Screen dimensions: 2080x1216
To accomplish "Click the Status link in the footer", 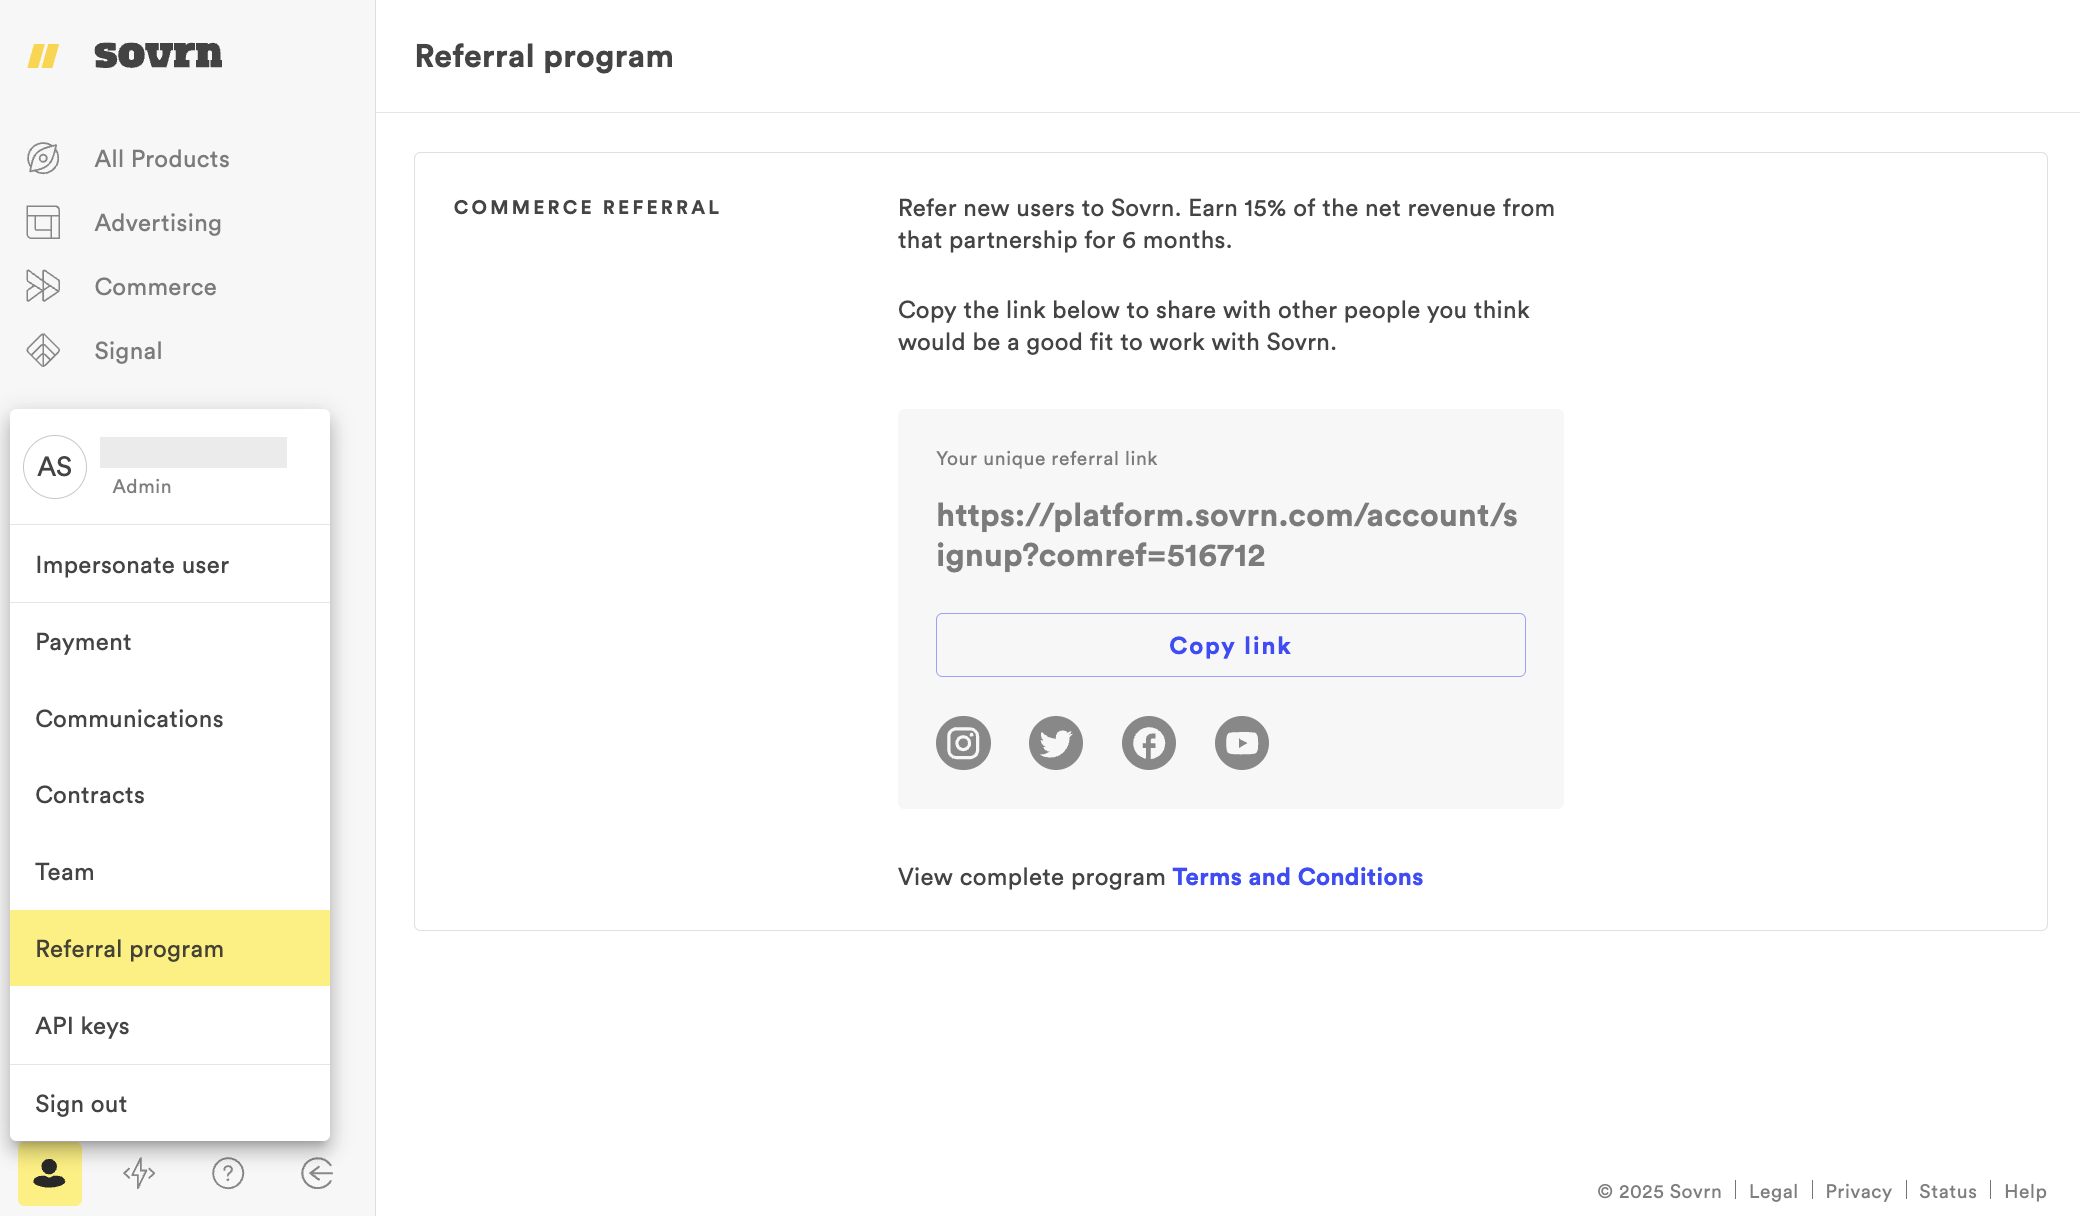I will coord(1947,1191).
